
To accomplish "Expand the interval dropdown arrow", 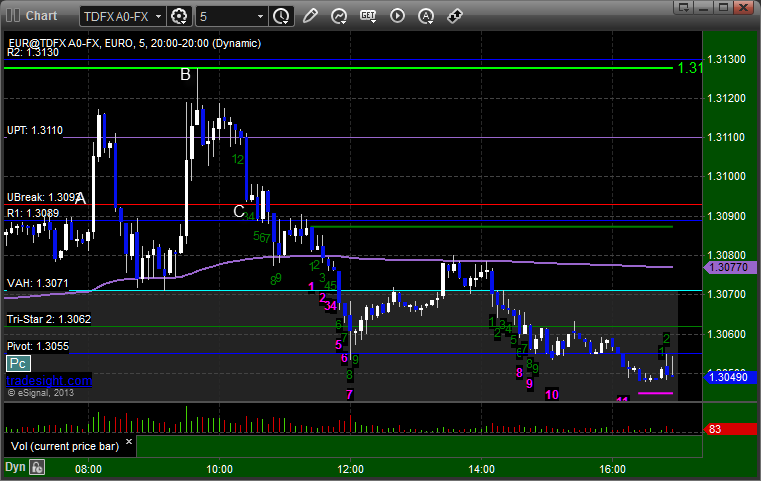I will pos(260,17).
